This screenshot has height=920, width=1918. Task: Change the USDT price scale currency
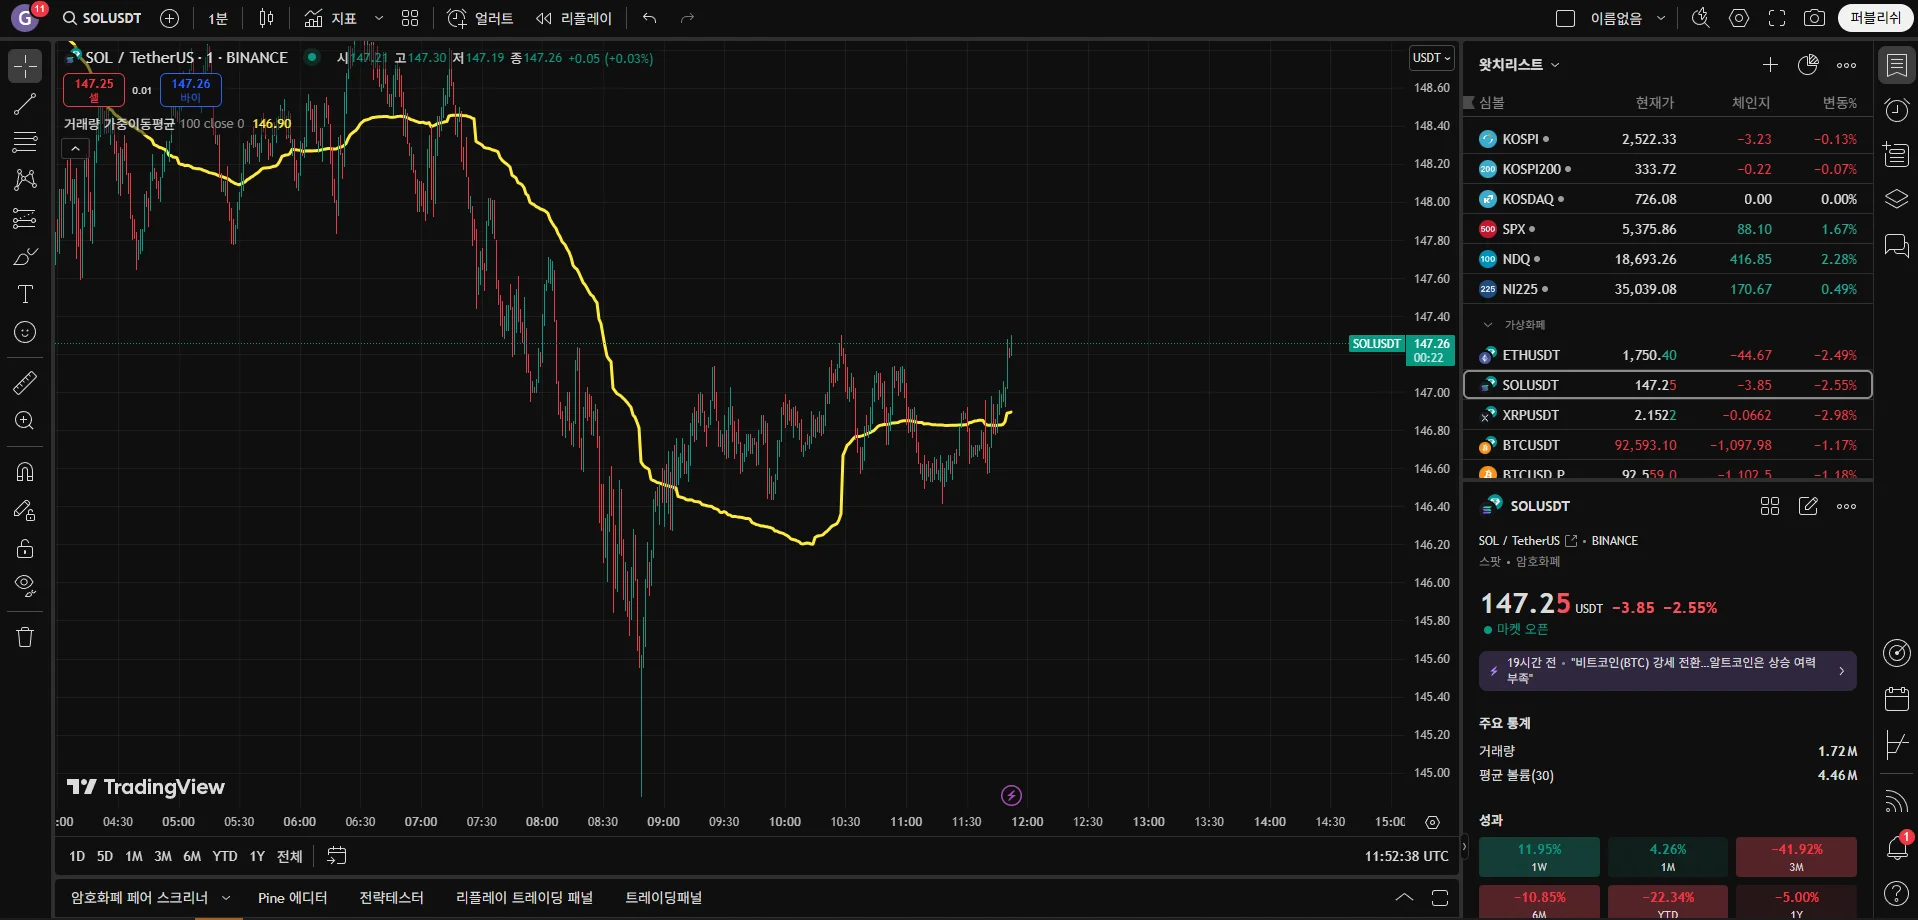(x=1431, y=58)
